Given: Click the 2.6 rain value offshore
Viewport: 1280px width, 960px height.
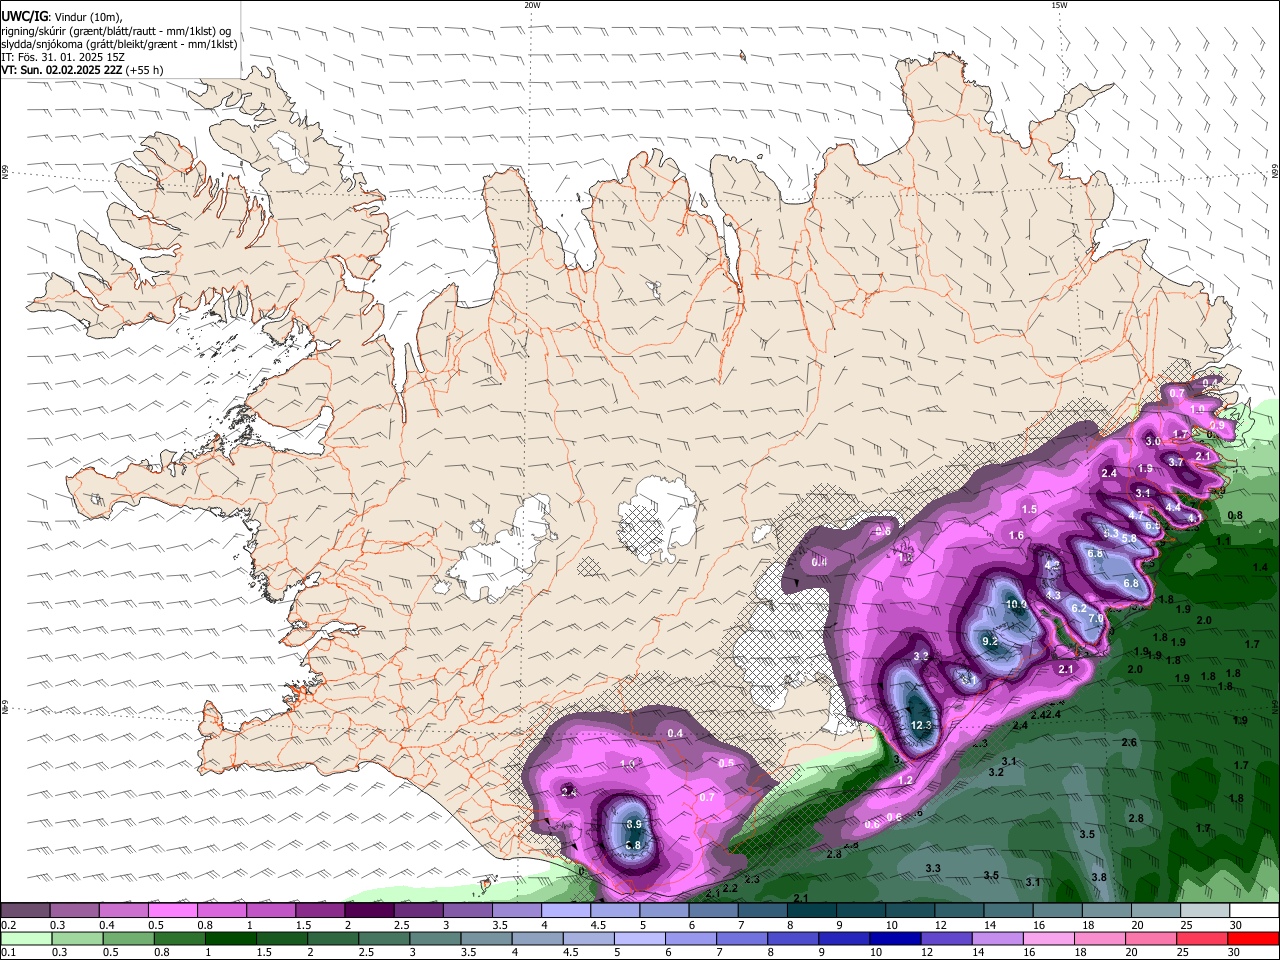Looking at the screenshot, I should [x=1129, y=742].
